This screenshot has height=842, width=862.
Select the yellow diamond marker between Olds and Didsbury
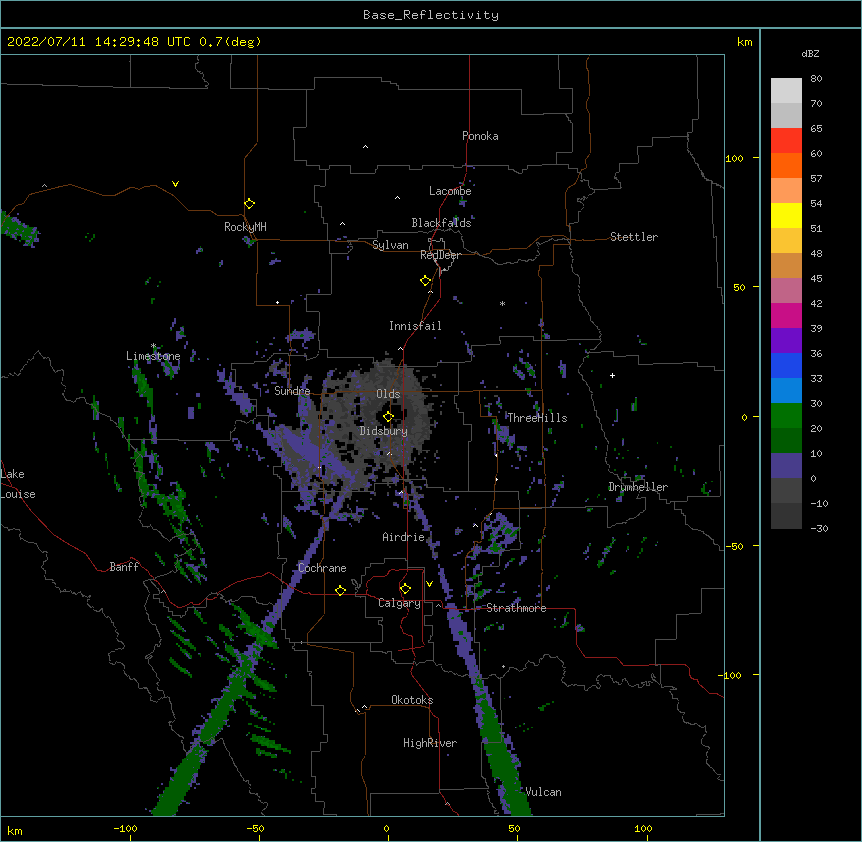(388, 417)
